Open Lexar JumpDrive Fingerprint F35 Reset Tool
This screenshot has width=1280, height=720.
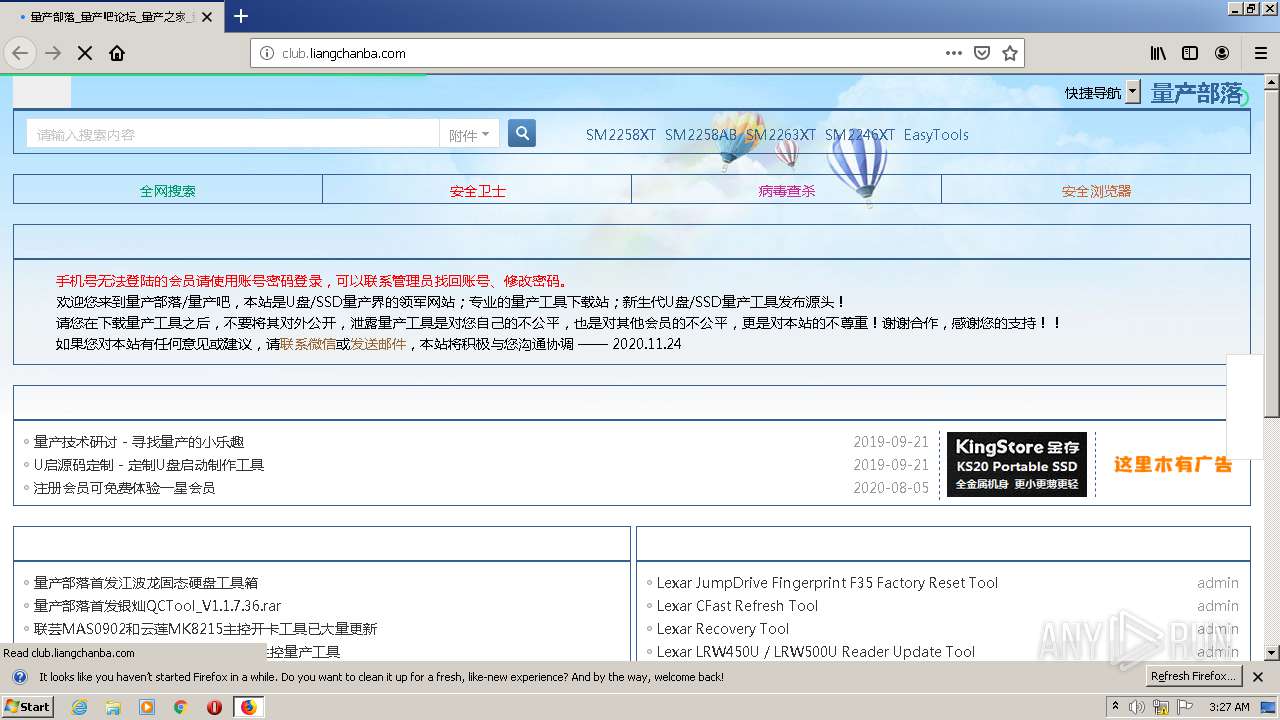point(827,583)
